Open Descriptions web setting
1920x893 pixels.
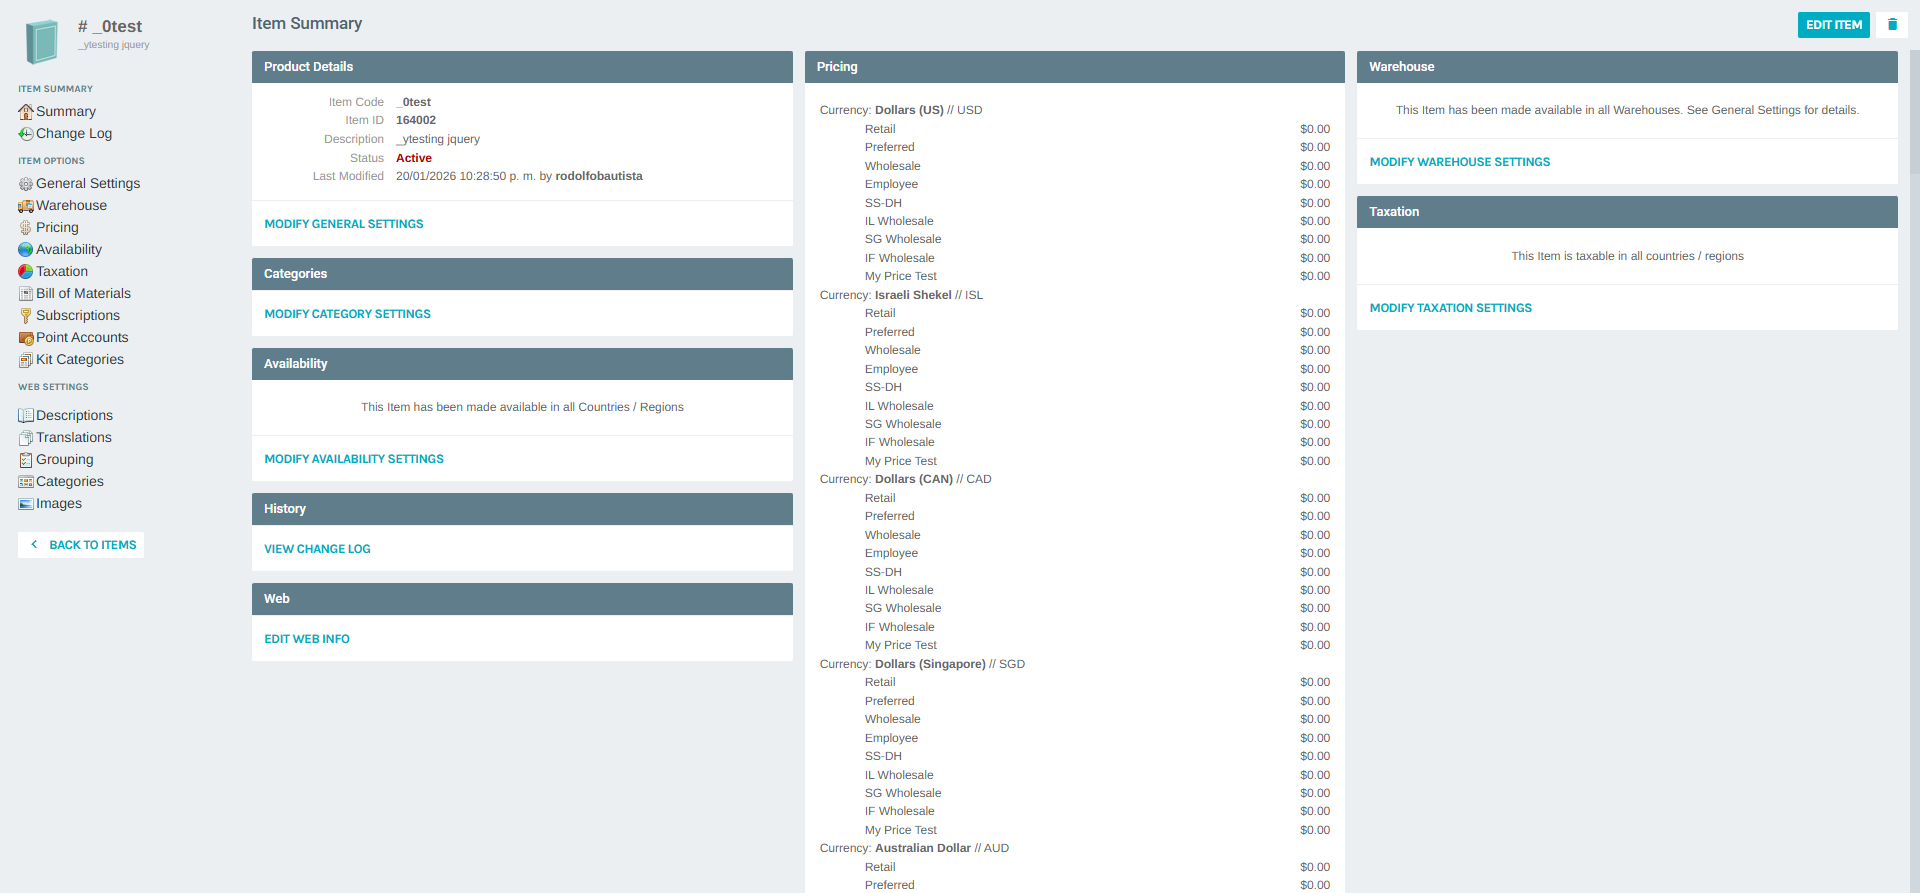coord(74,416)
